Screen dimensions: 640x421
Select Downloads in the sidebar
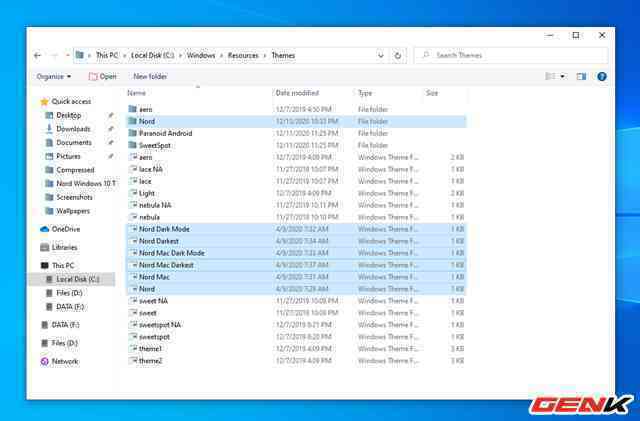68,129
